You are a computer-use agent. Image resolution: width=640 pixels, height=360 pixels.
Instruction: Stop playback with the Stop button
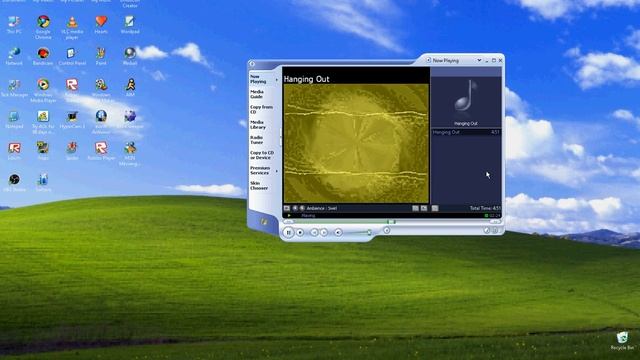[x=300, y=232]
